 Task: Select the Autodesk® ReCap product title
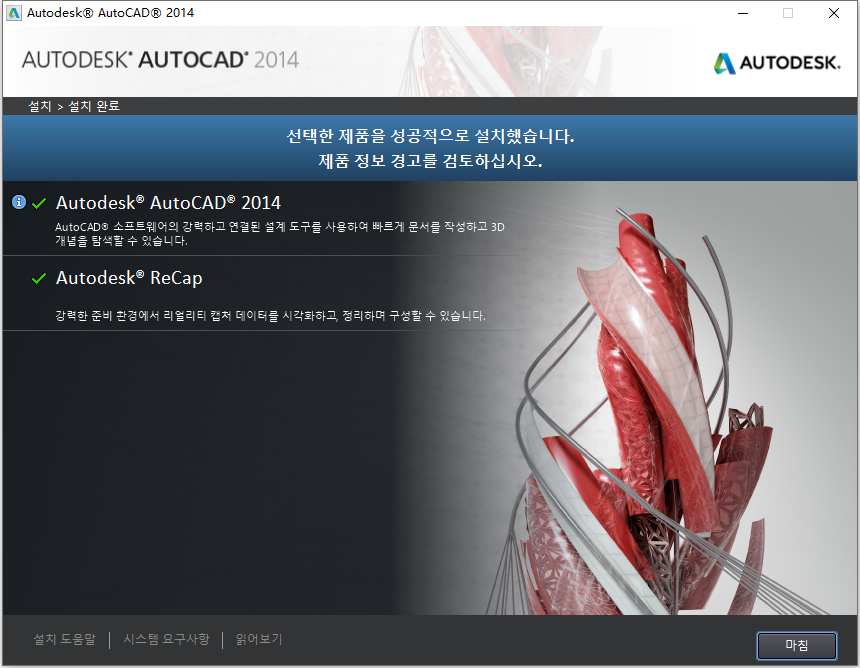tap(129, 278)
